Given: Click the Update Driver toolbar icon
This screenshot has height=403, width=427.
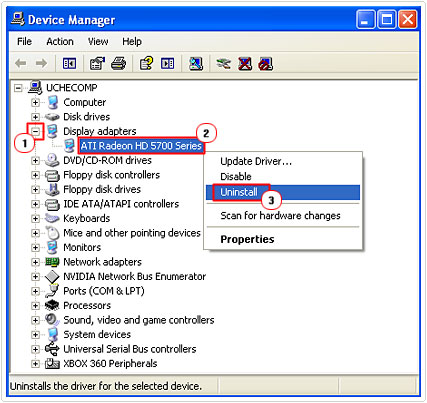Looking at the screenshot, I should point(223,63).
